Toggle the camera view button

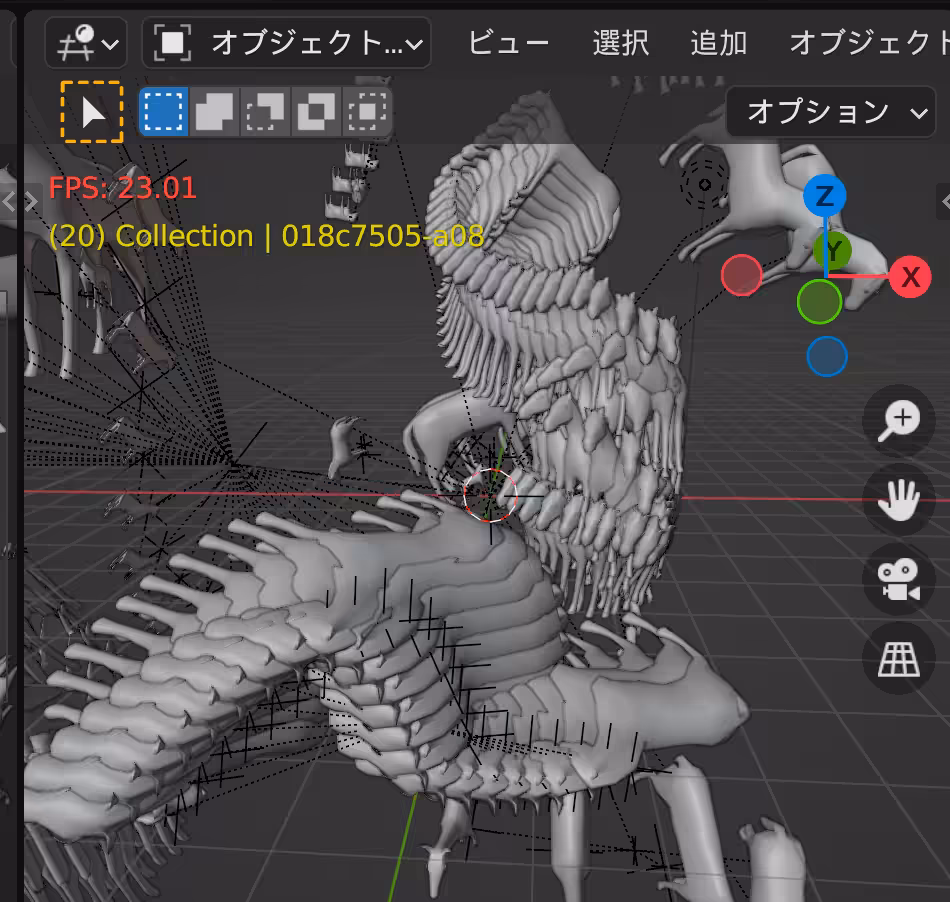point(899,579)
